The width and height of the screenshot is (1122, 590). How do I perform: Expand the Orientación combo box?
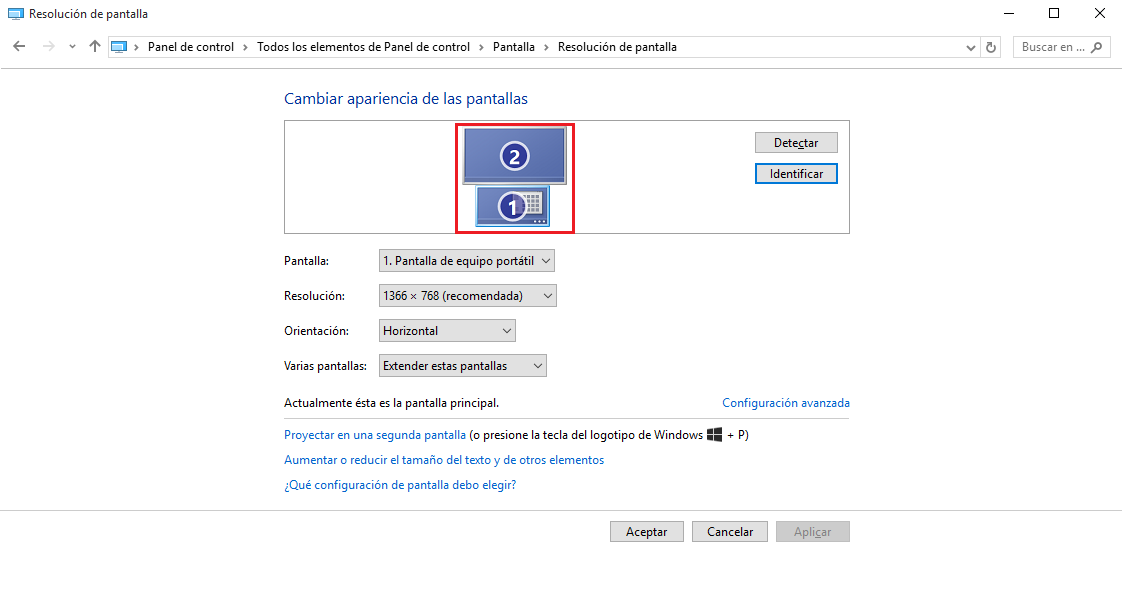(447, 331)
